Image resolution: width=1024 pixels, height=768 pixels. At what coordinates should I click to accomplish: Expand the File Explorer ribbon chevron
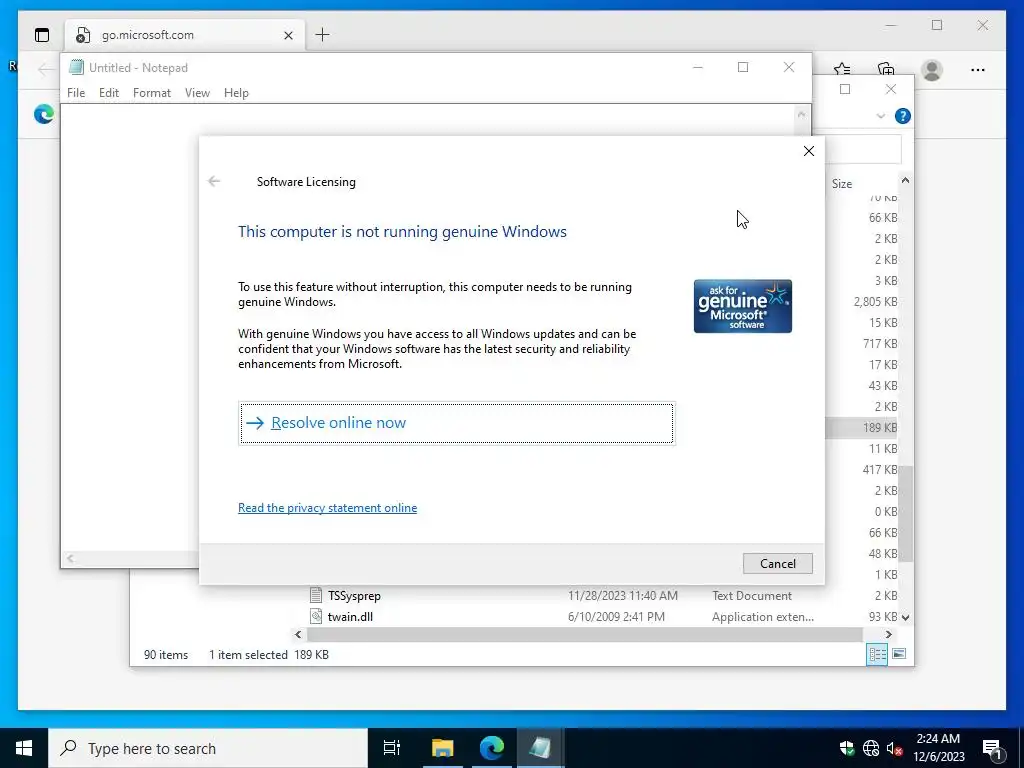point(880,116)
